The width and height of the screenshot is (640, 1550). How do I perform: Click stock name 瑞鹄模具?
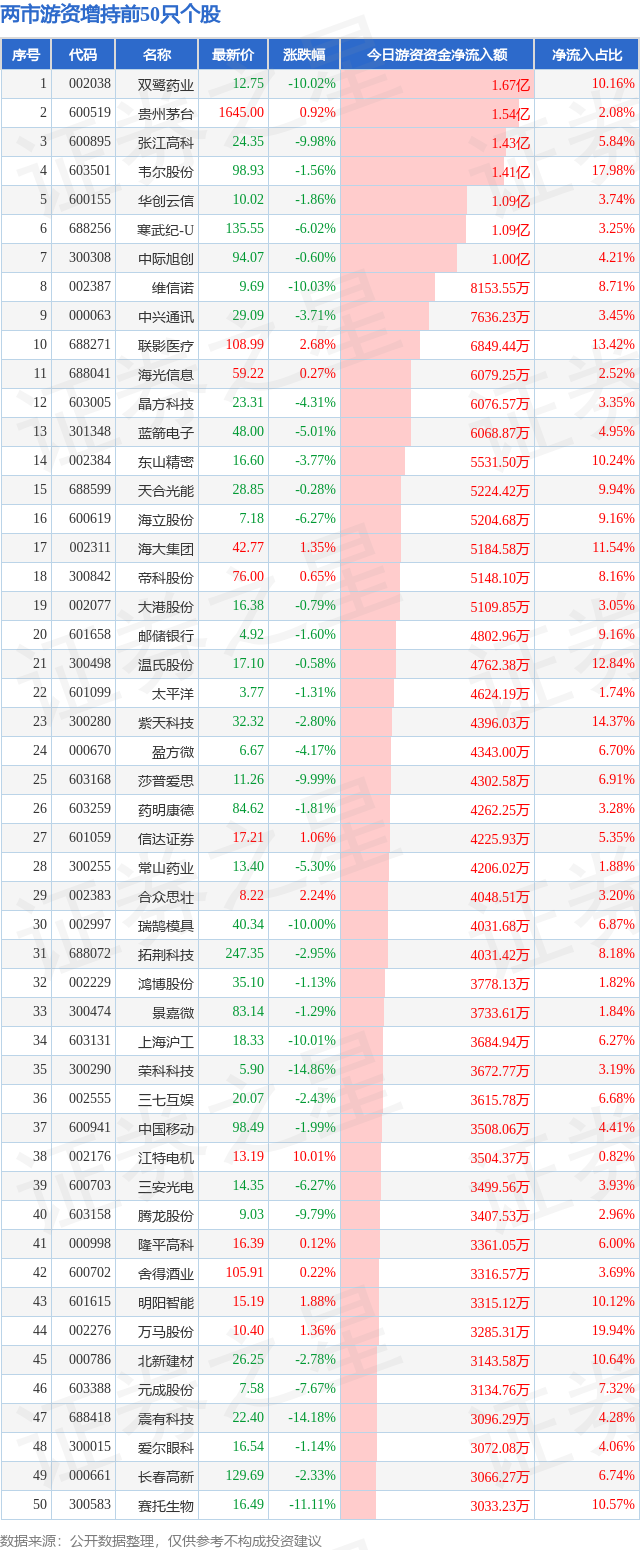point(166,925)
